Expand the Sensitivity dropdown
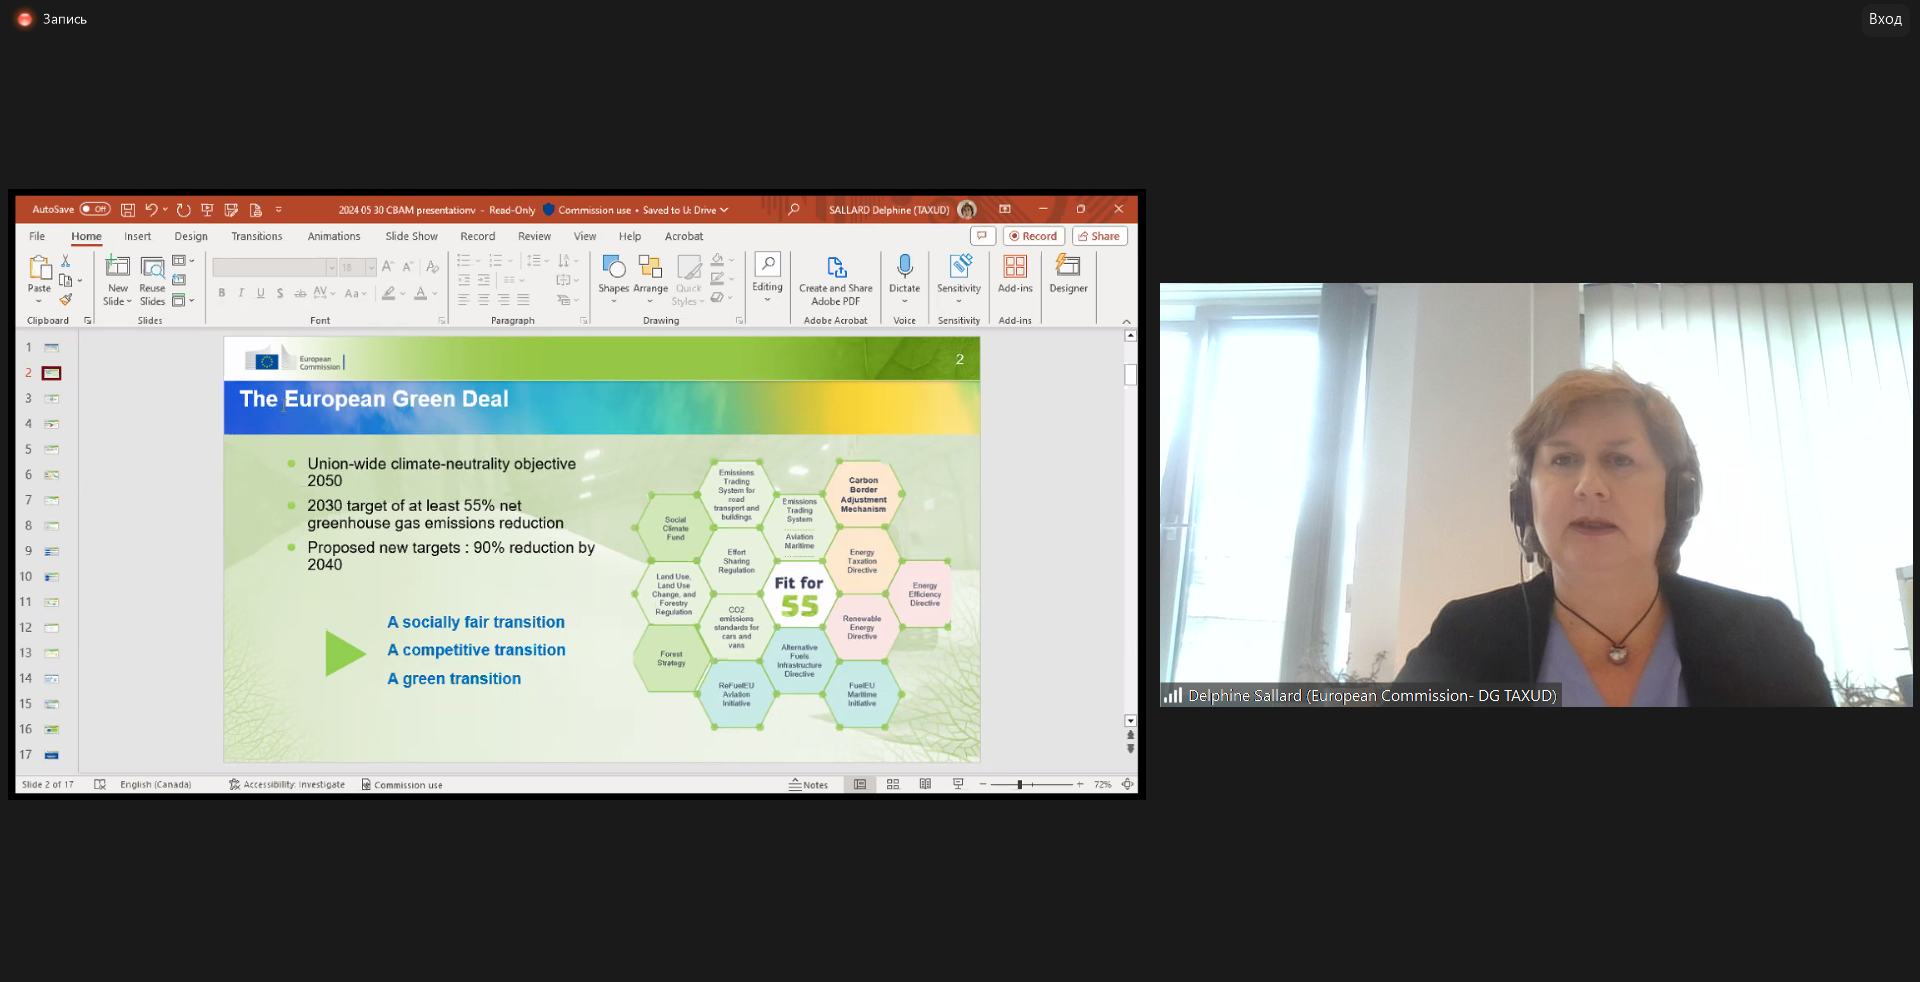The height and width of the screenshot is (982, 1920). click(959, 301)
